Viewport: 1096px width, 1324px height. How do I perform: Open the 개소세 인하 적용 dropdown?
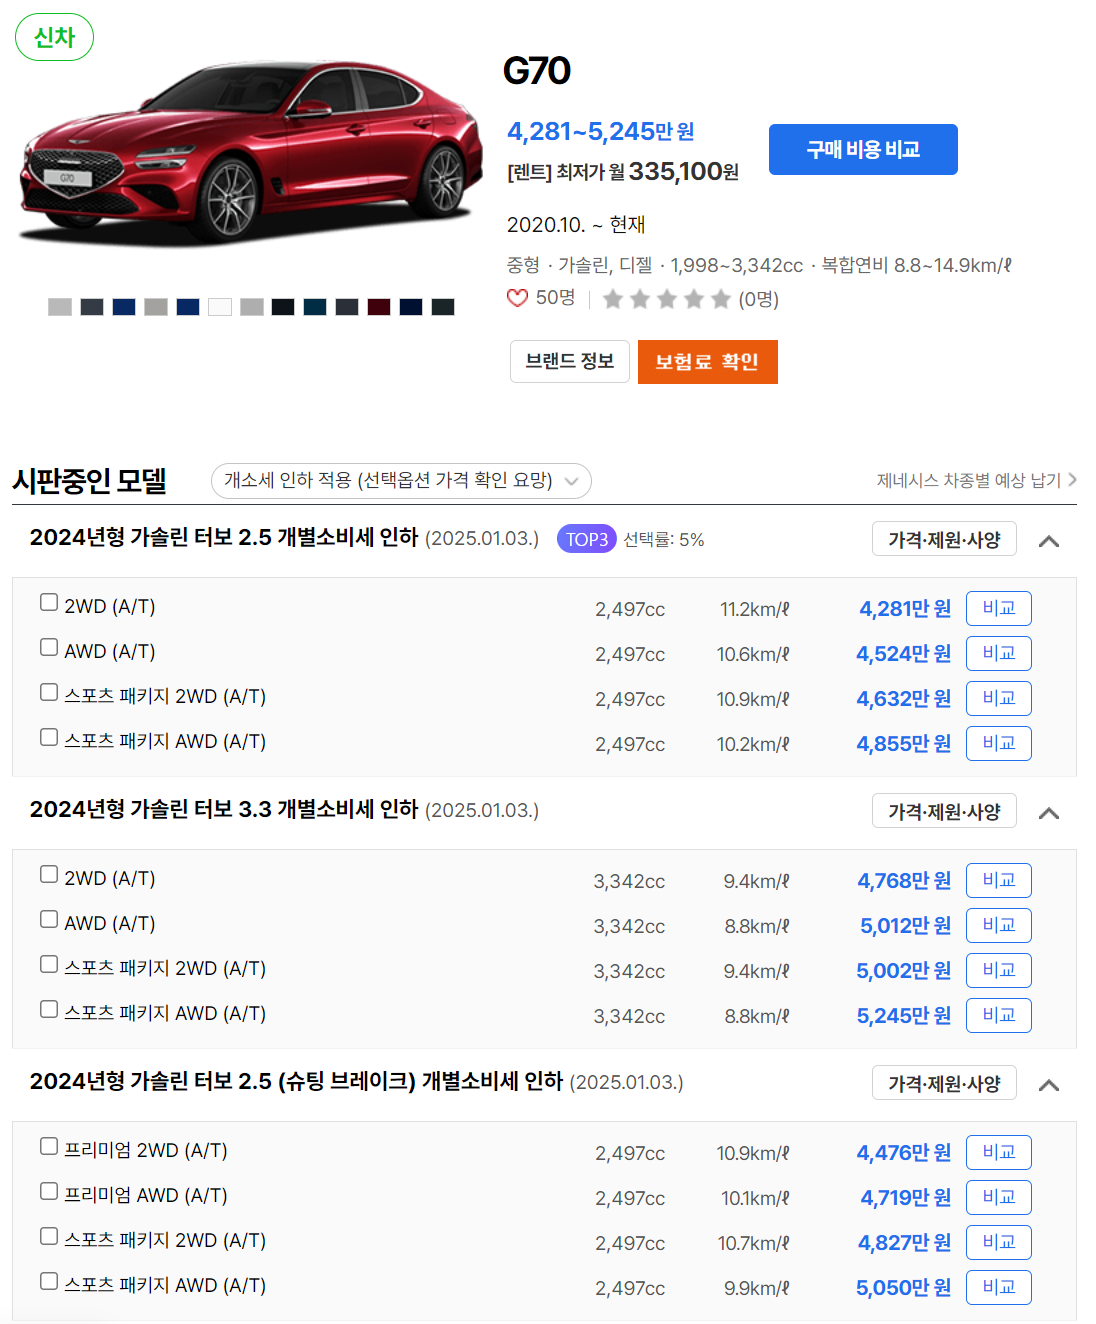[401, 481]
